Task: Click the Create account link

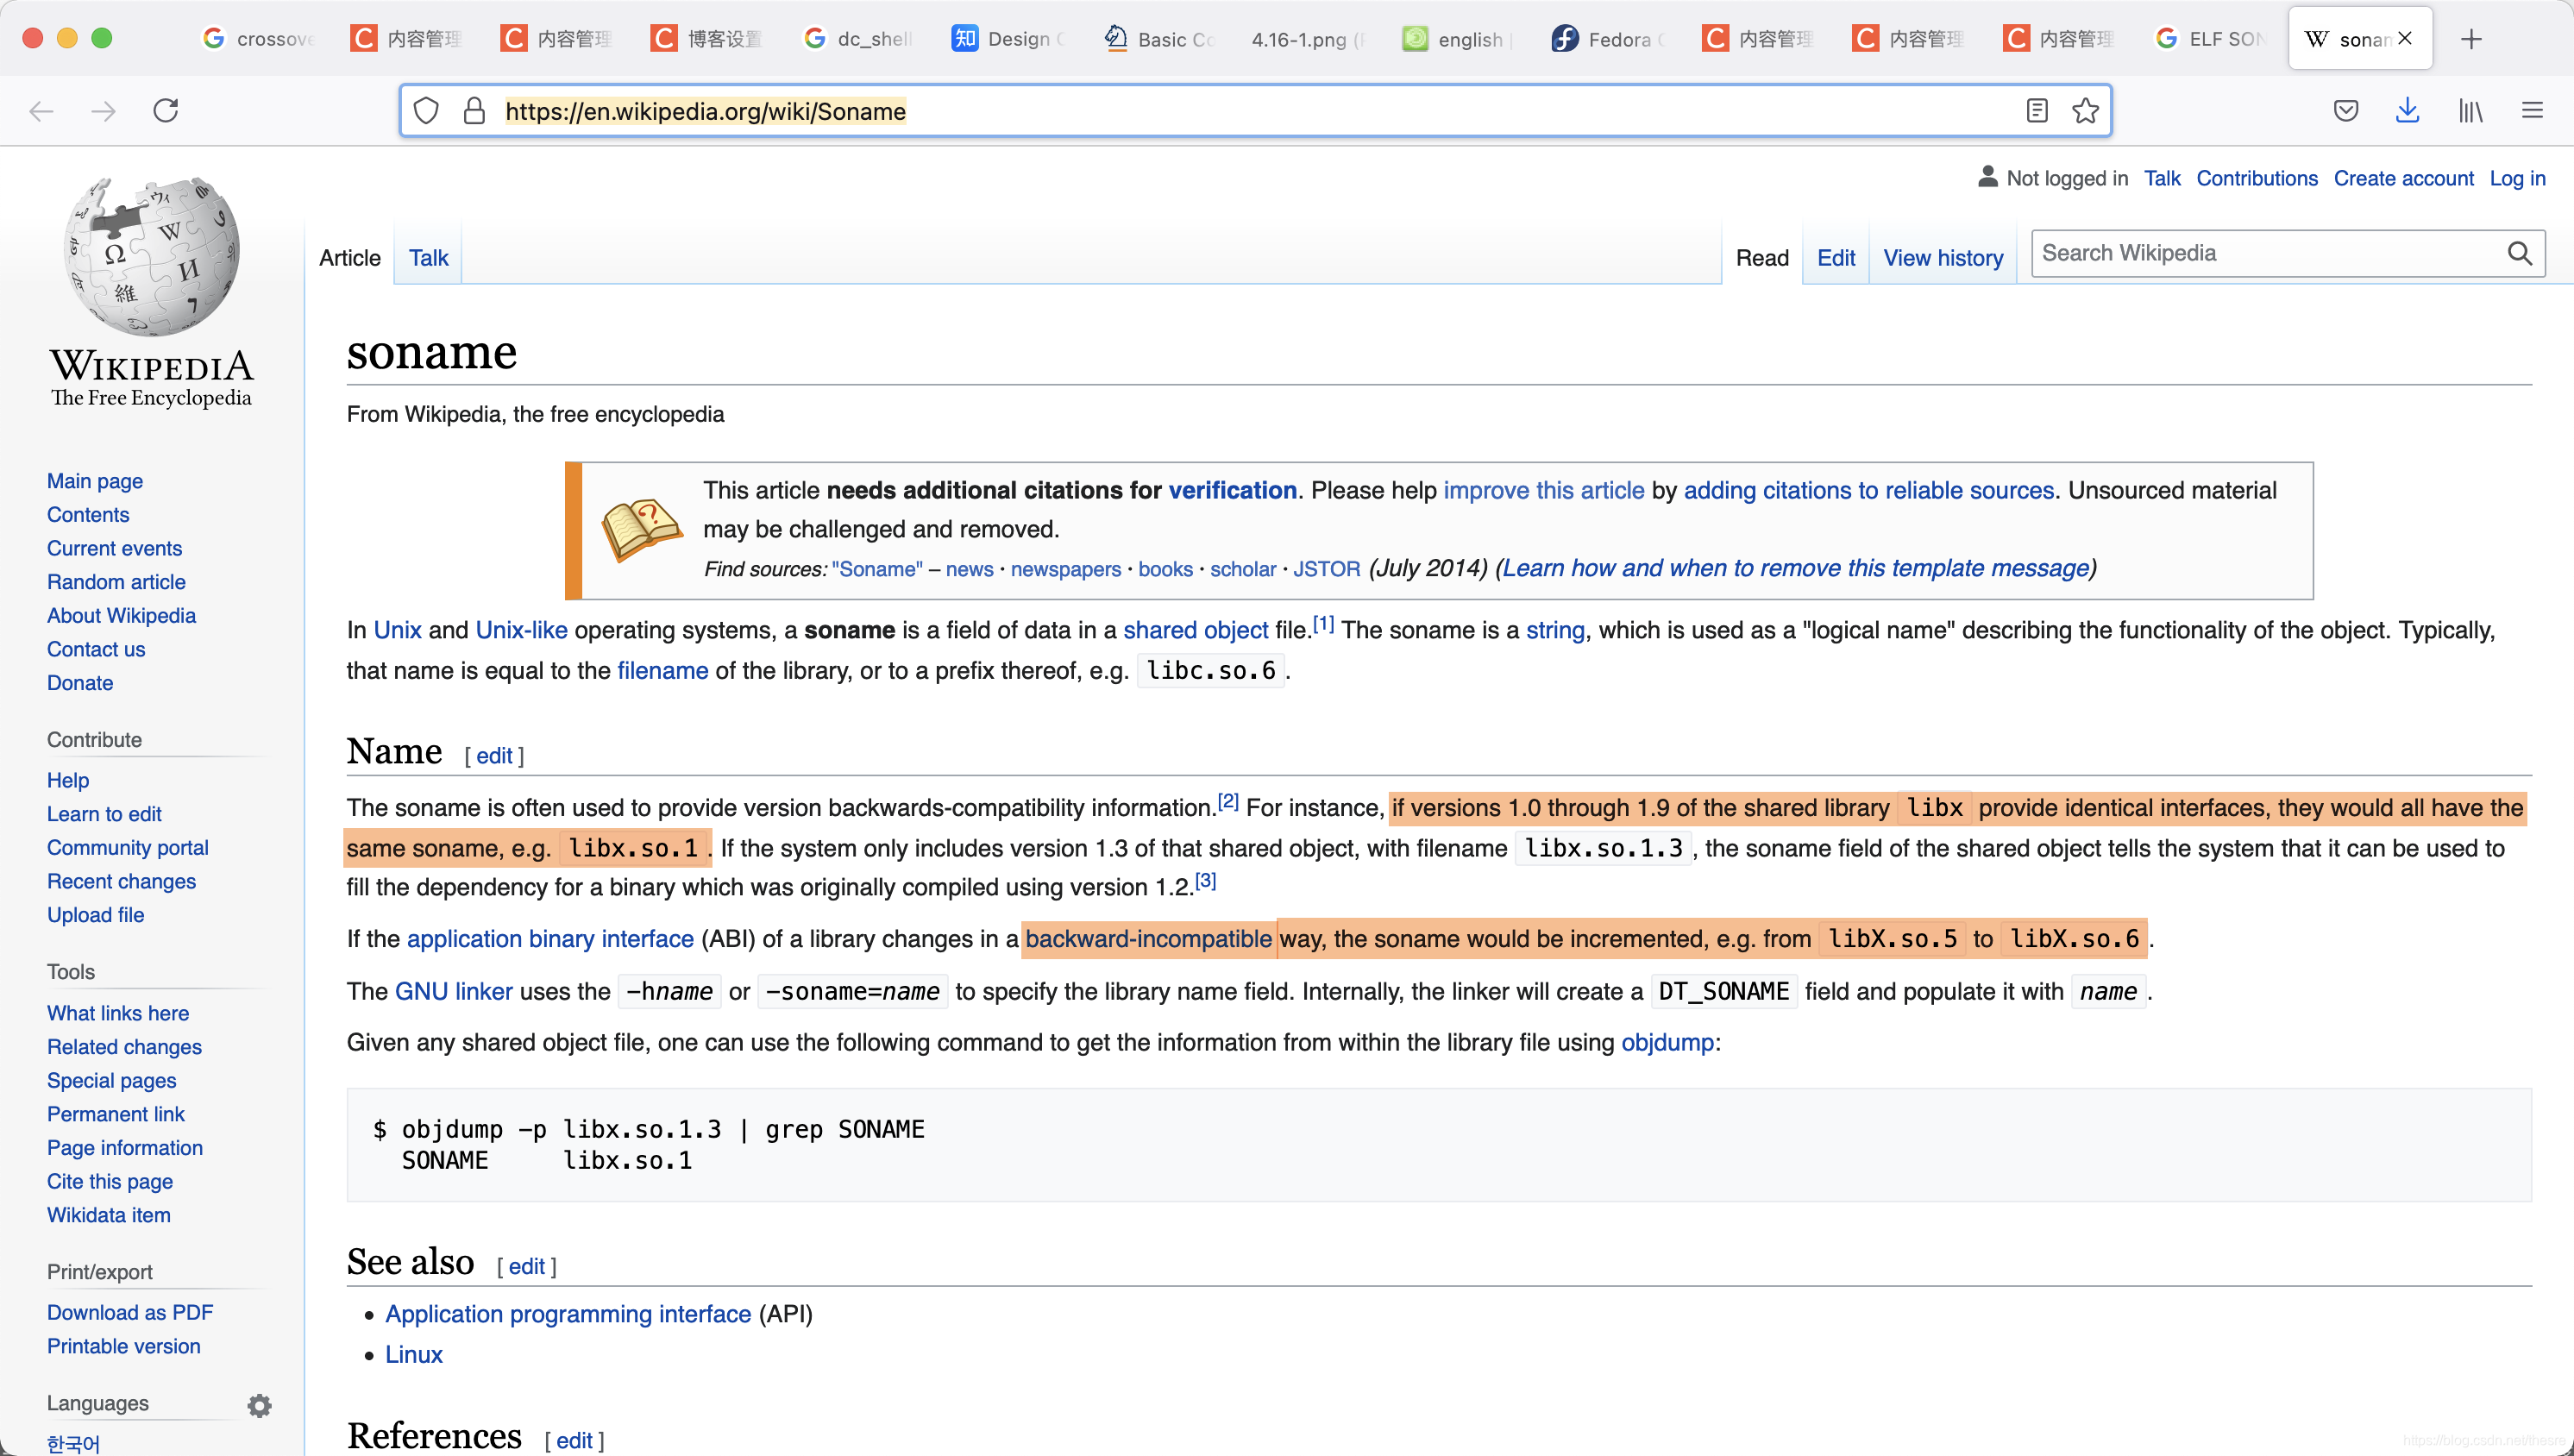Action: pyautogui.click(x=2403, y=178)
